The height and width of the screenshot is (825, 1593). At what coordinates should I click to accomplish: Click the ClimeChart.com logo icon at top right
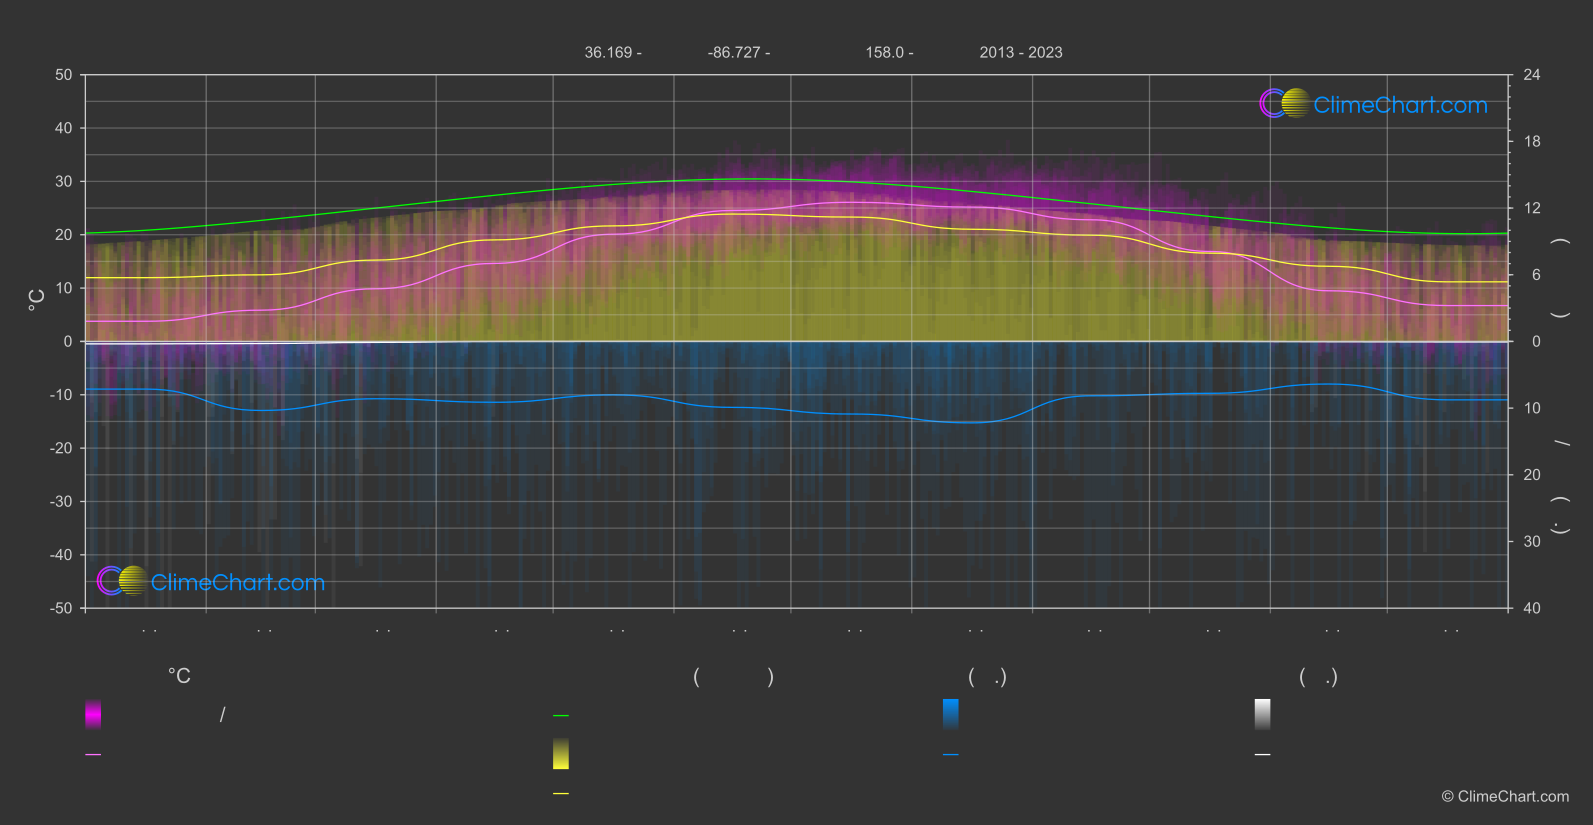point(1284,103)
